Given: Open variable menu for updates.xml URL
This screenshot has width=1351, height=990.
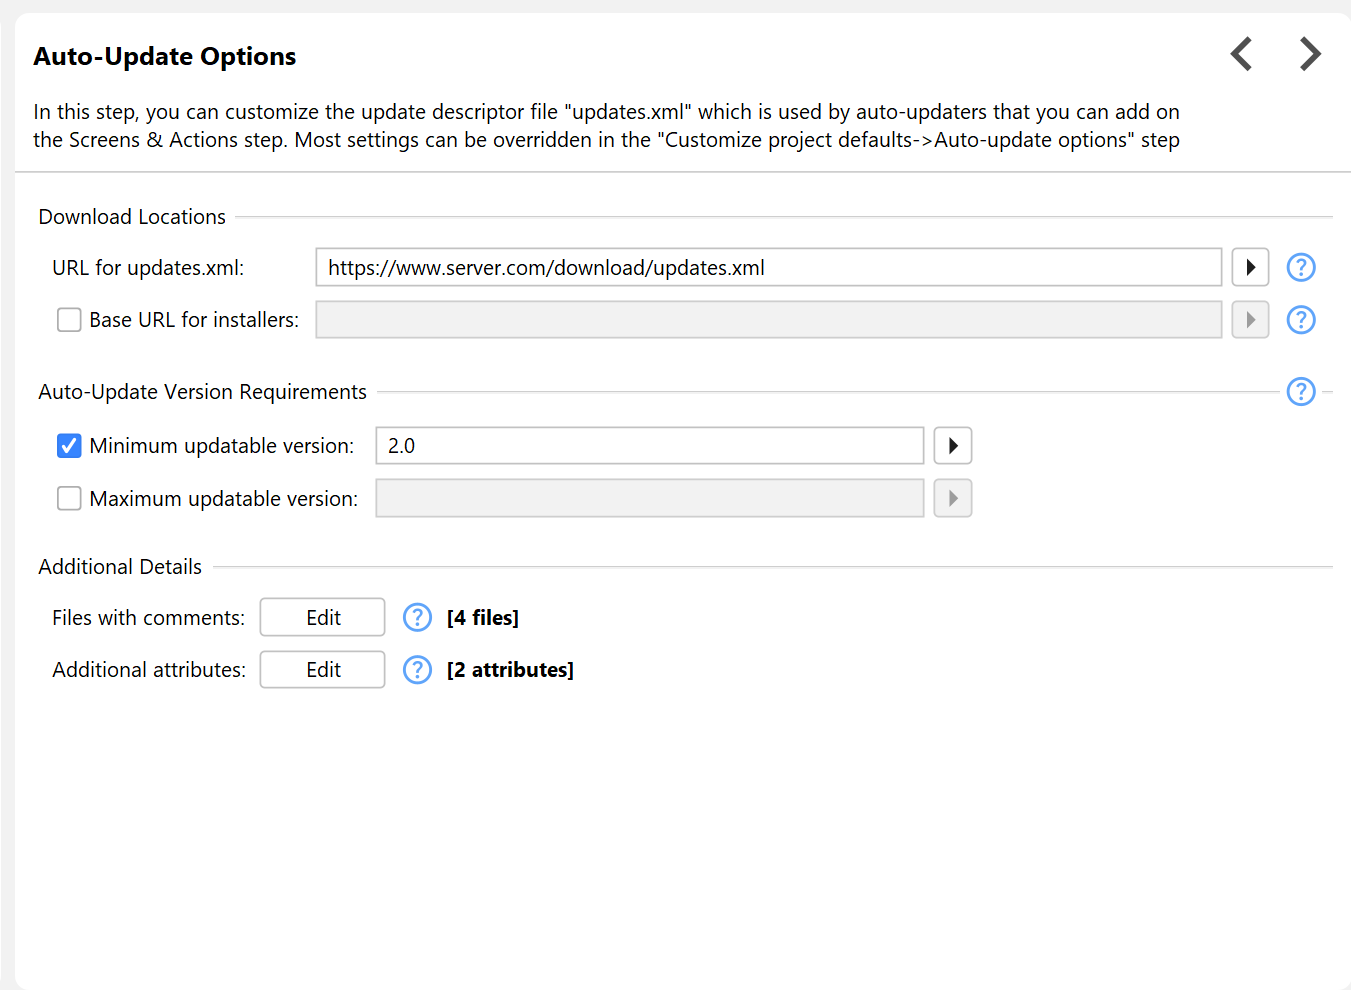Looking at the screenshot, I should click(1250, 268).
